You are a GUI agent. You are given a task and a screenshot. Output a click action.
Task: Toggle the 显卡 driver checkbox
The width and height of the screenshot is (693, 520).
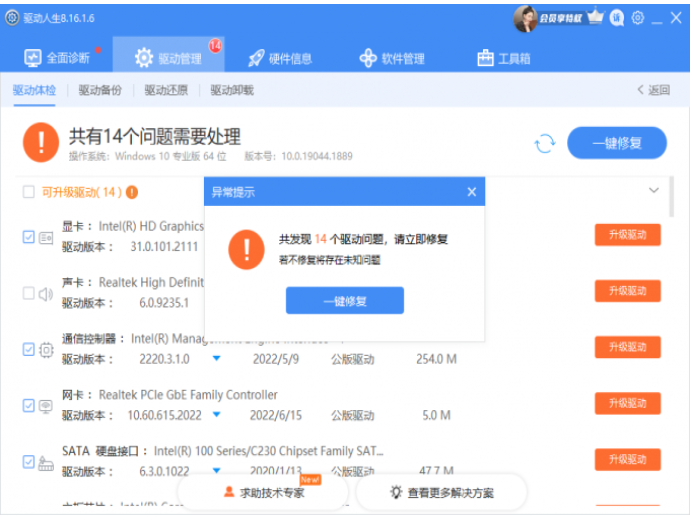29,237
